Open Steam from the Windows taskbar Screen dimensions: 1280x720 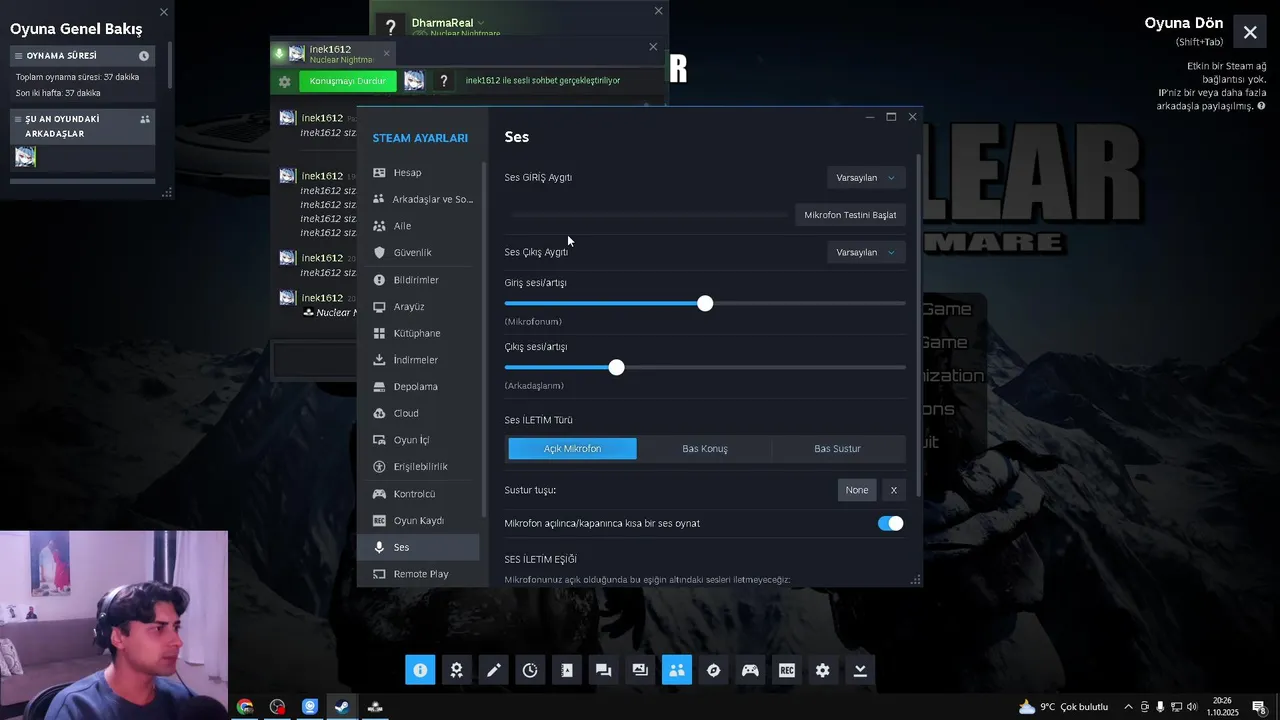click(342, 707)
